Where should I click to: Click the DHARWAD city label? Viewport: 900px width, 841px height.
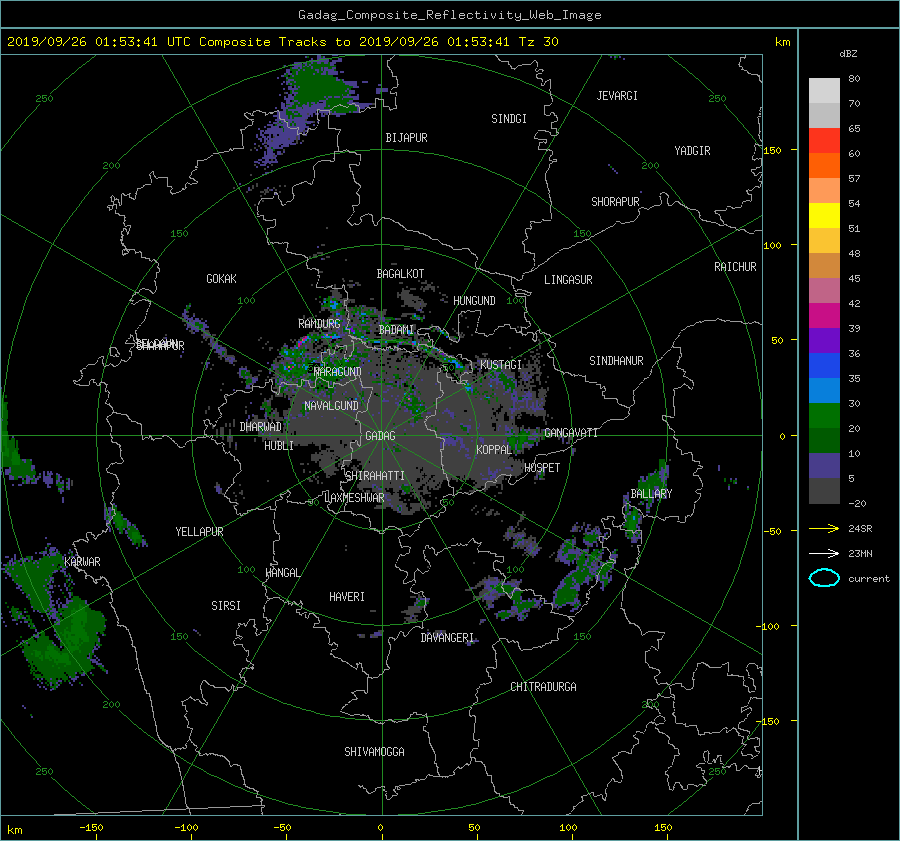(261, 427)
